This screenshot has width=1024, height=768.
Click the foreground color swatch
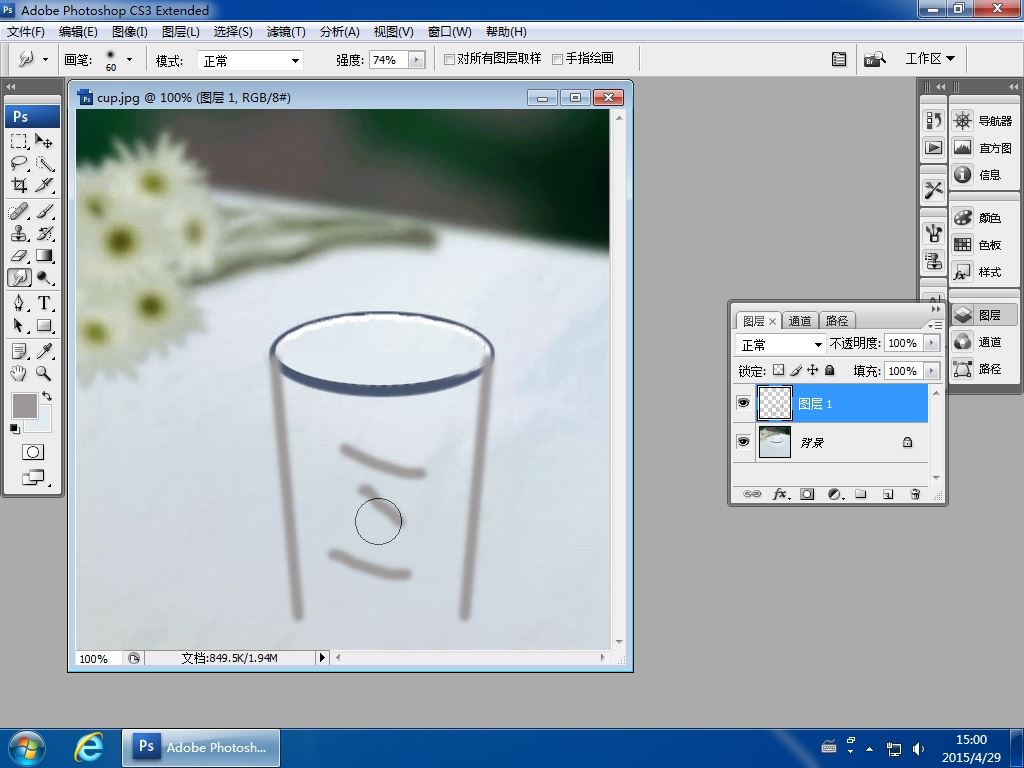tap(23, 405)
